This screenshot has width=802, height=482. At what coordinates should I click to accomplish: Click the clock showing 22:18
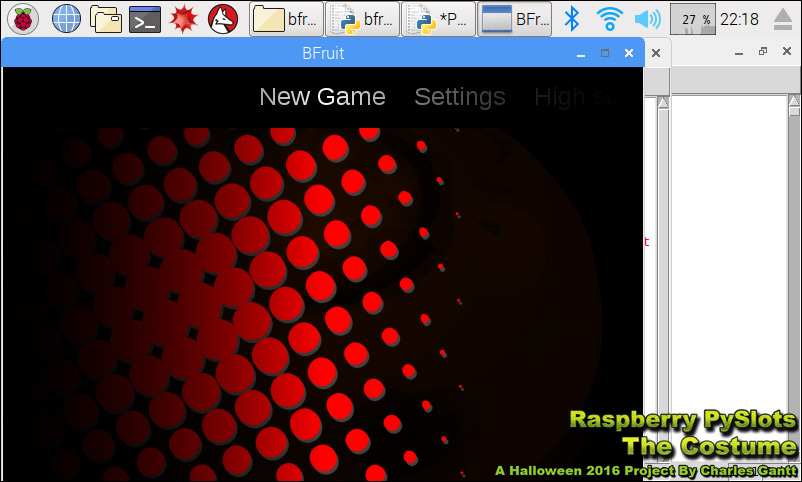click(739, 19)
